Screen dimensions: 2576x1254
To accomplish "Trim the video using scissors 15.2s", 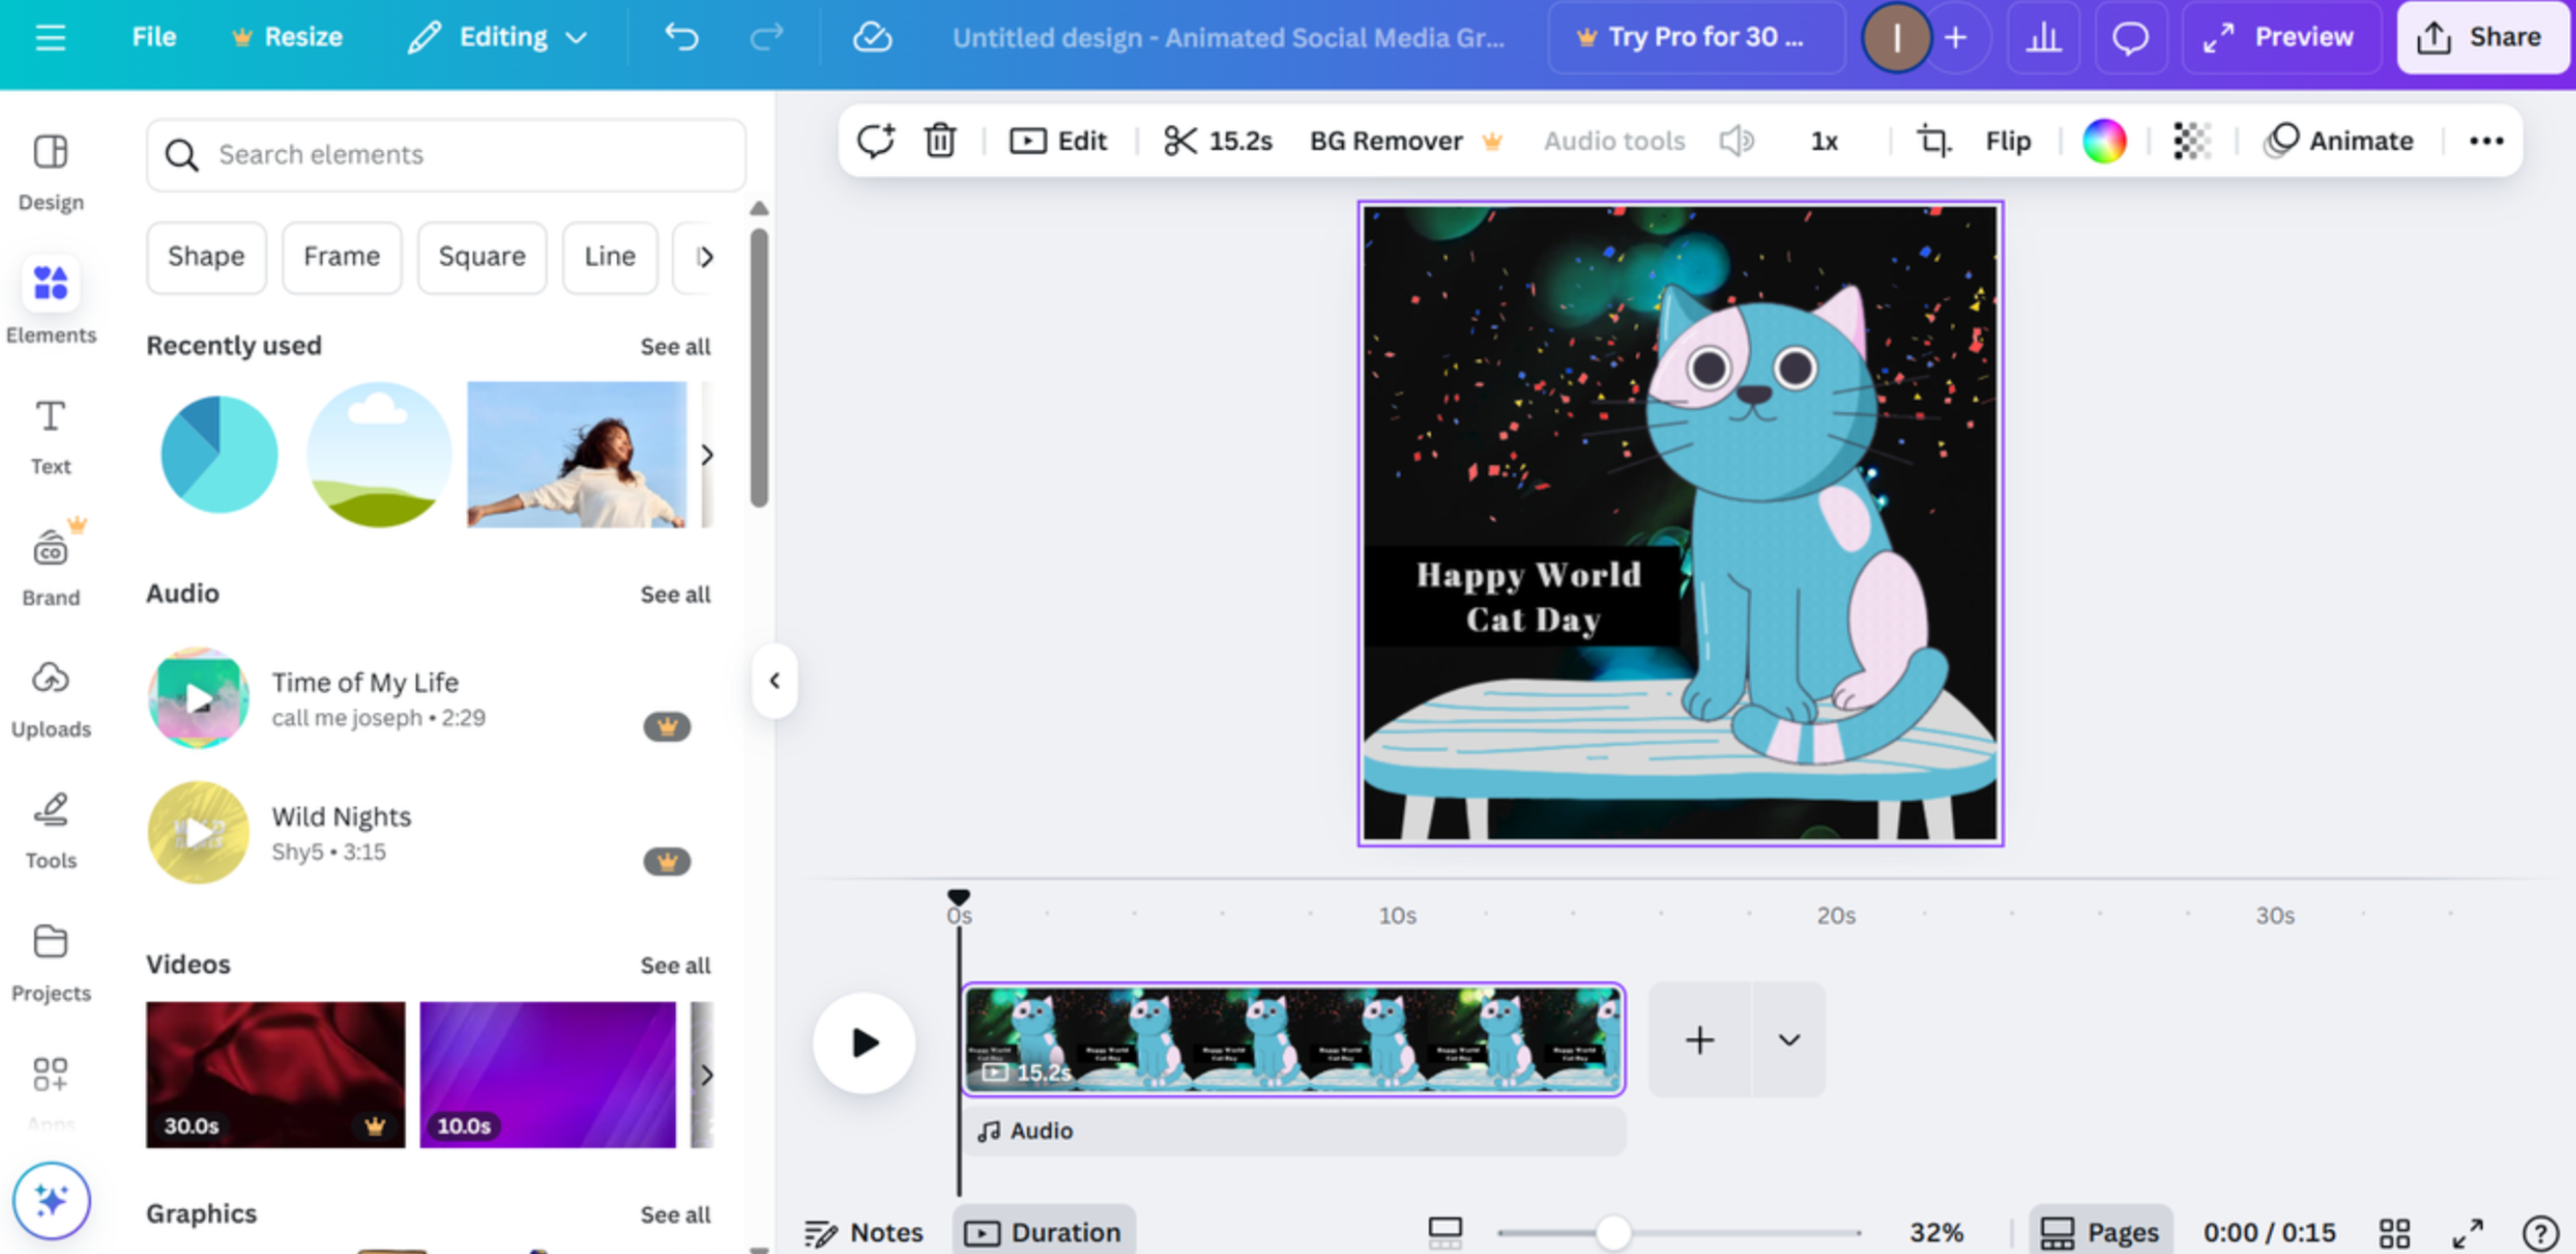I will click(1217, 141).
